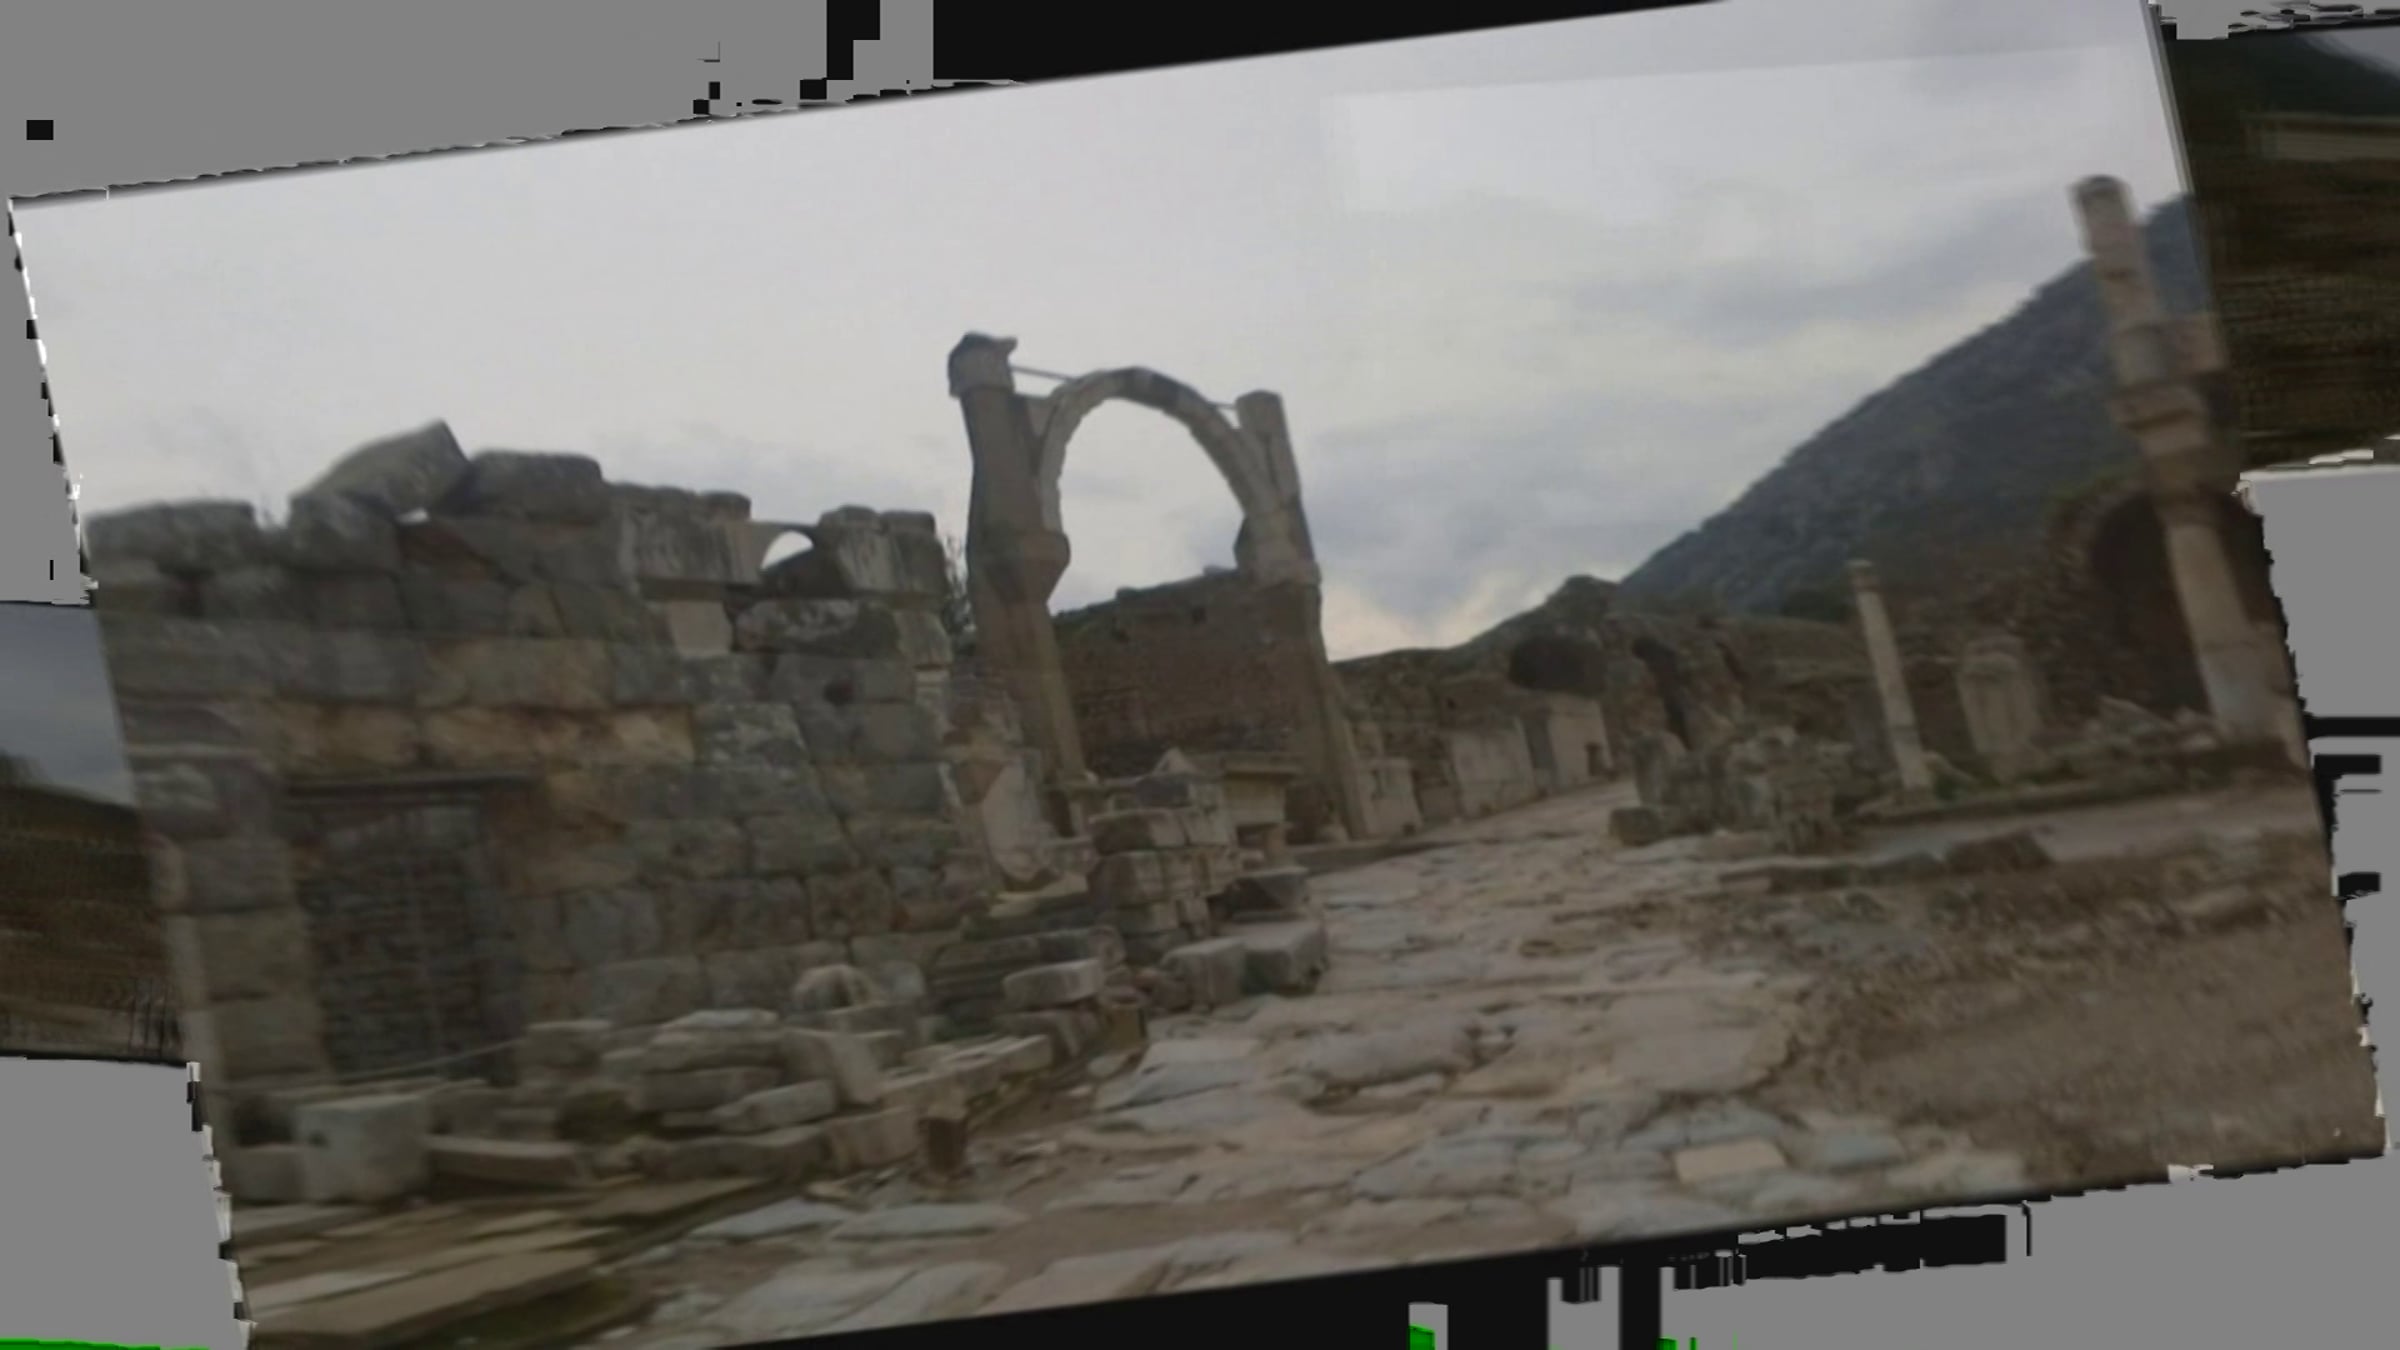Click the small distant arch on wall
Screen dimensions: 2400x1350
pos(788,550)
